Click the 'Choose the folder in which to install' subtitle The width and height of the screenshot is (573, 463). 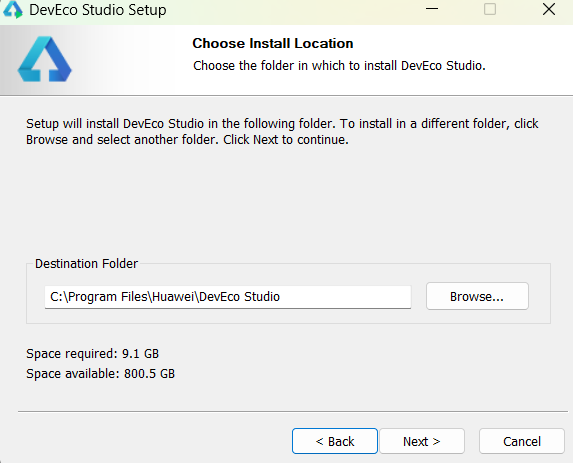[339, 66]
